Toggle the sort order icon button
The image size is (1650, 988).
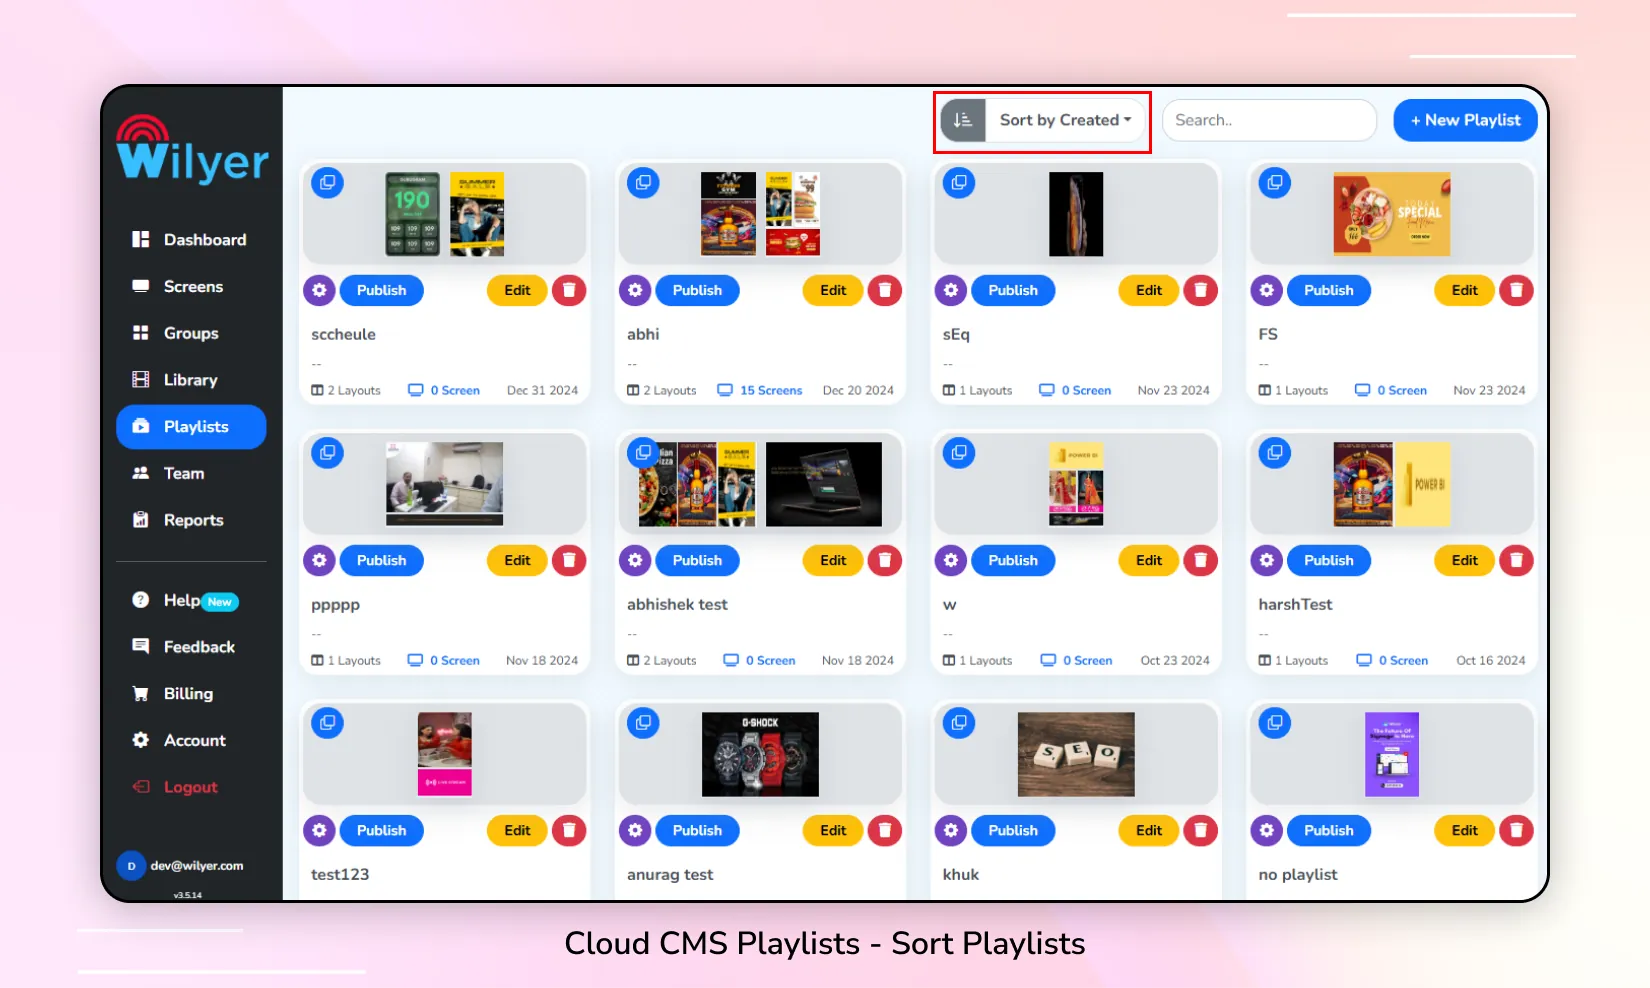[x=963, y=120]
